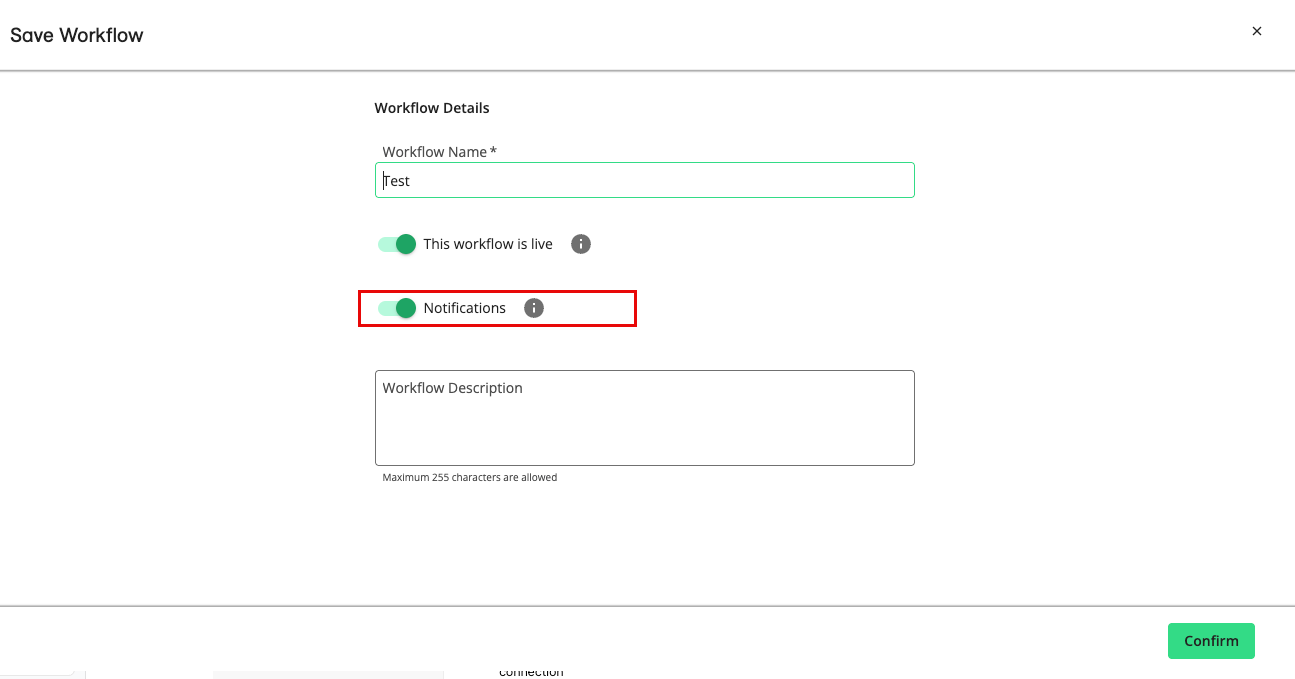This screenshot has height=679, width=1295.
Task: Focus the Workflow Description text area
Action: 644,418
